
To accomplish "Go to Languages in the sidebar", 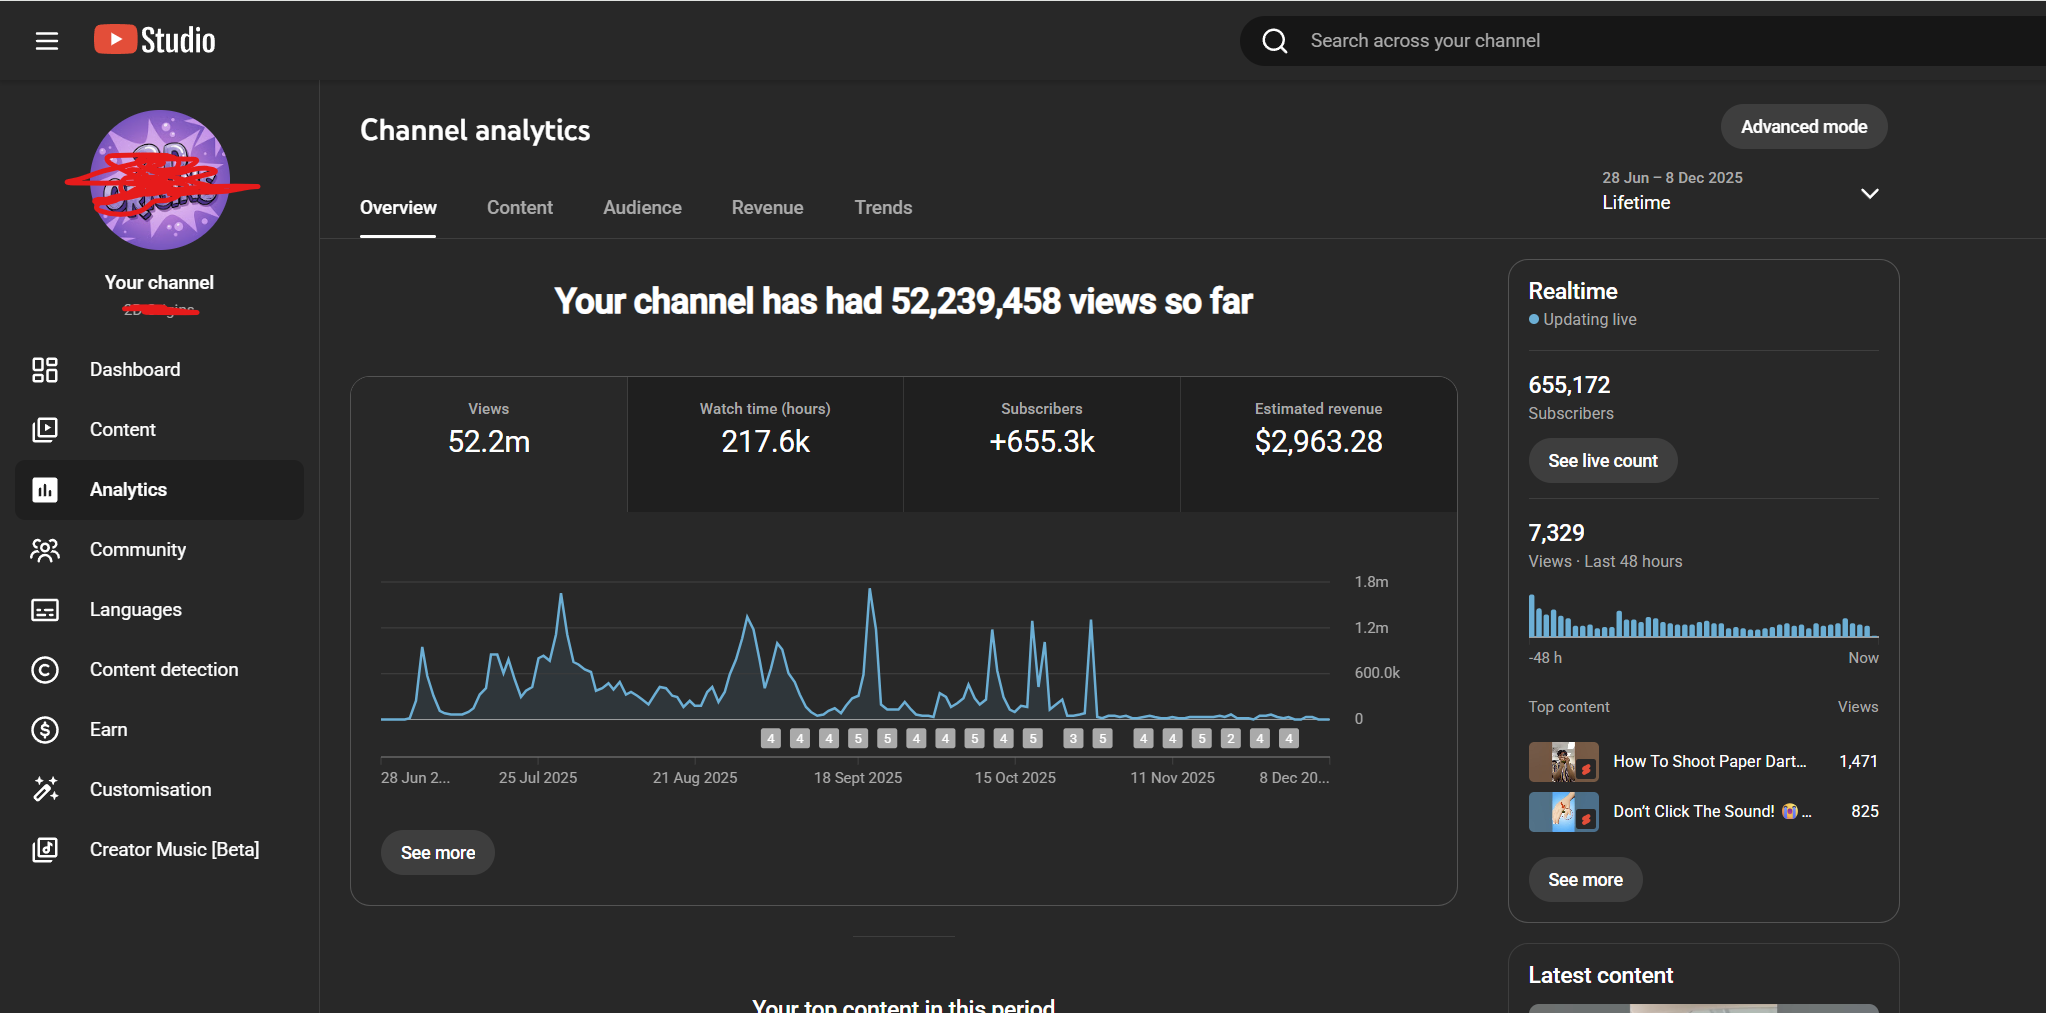I will (x=135, y=610).
